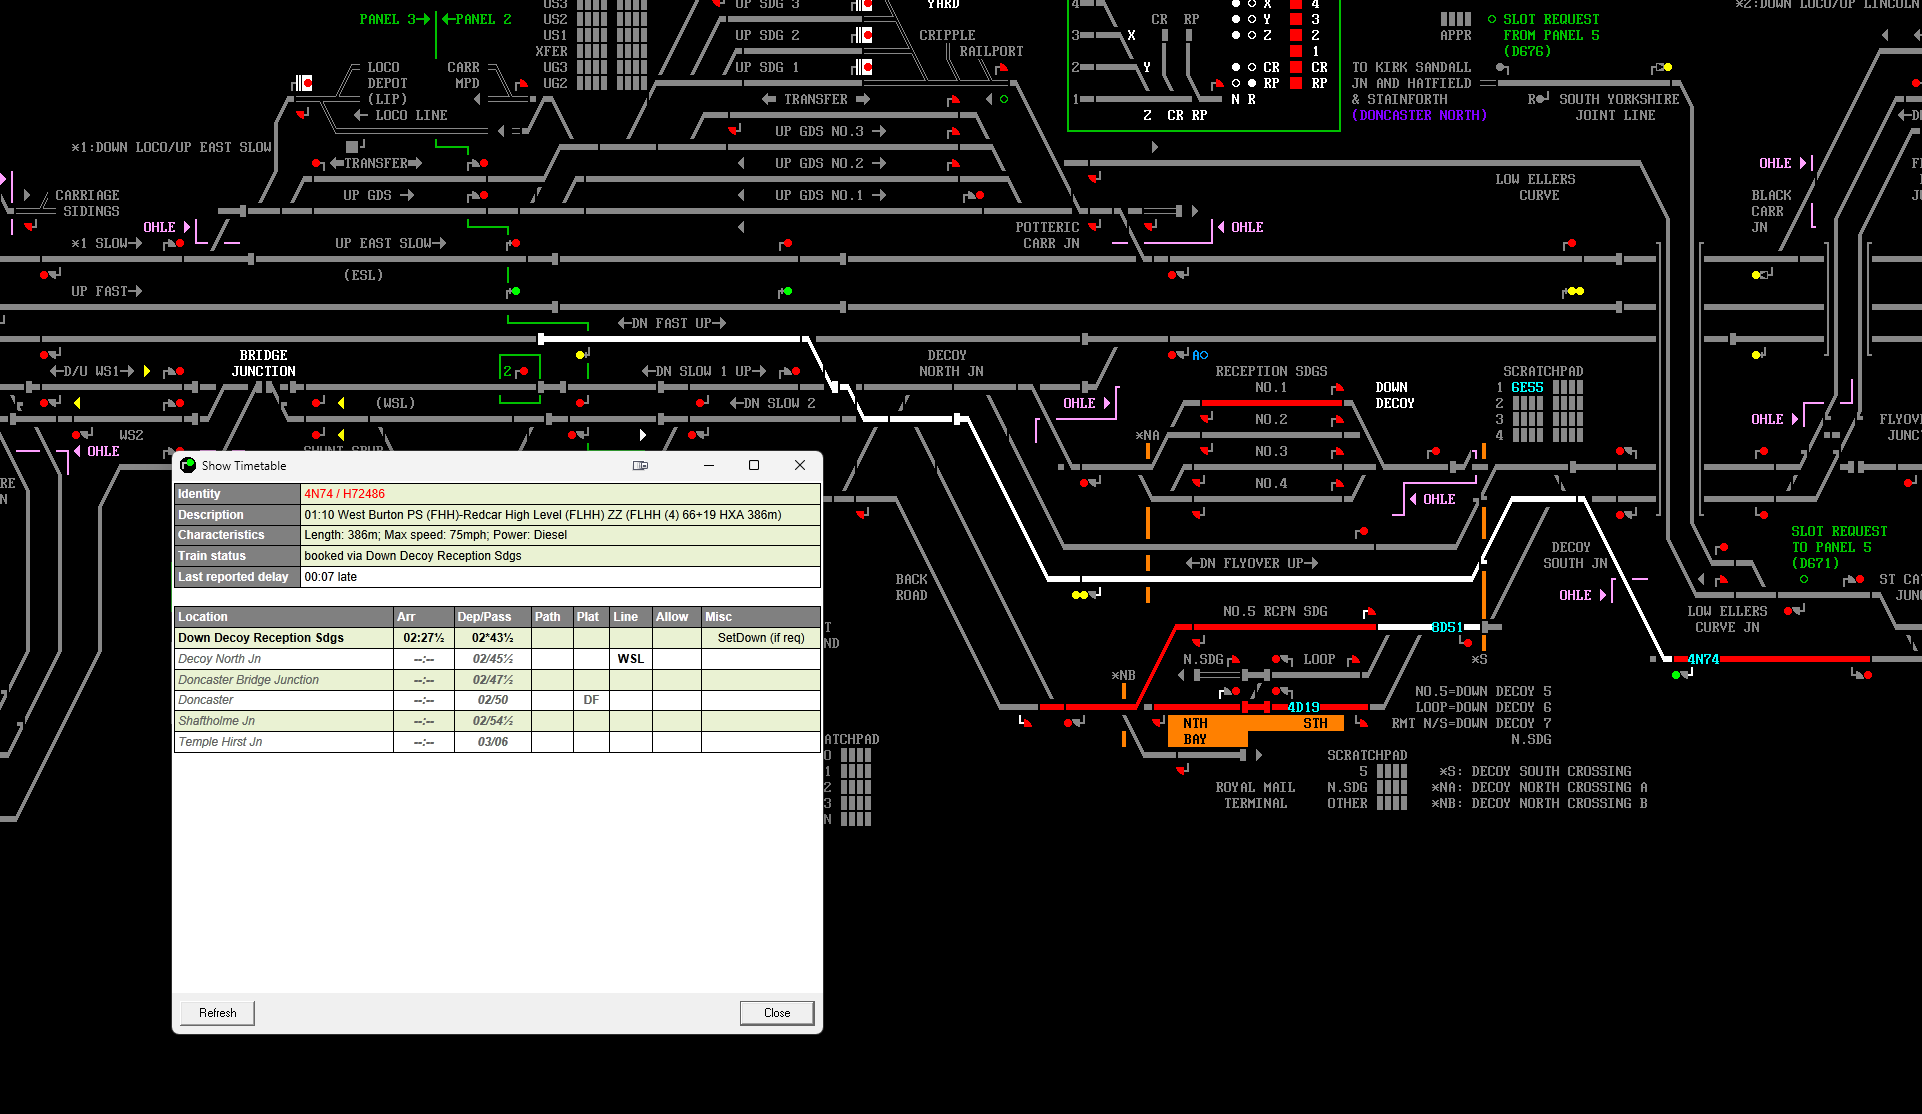Click the yellow signal near South Yorkshire Joint Line

pyautogui.click(x=1667, y=67)
